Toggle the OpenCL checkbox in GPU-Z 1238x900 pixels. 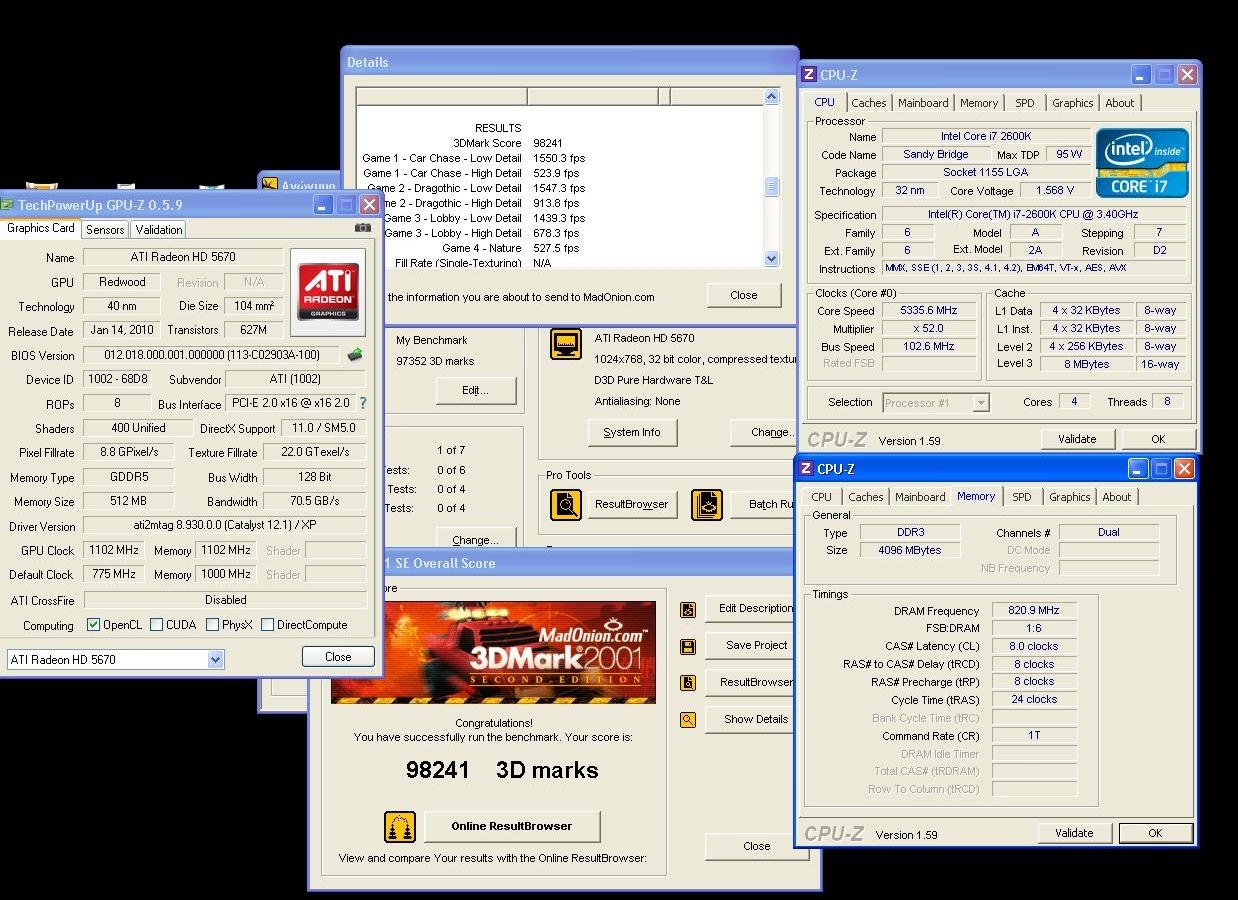tap(94, 625)
